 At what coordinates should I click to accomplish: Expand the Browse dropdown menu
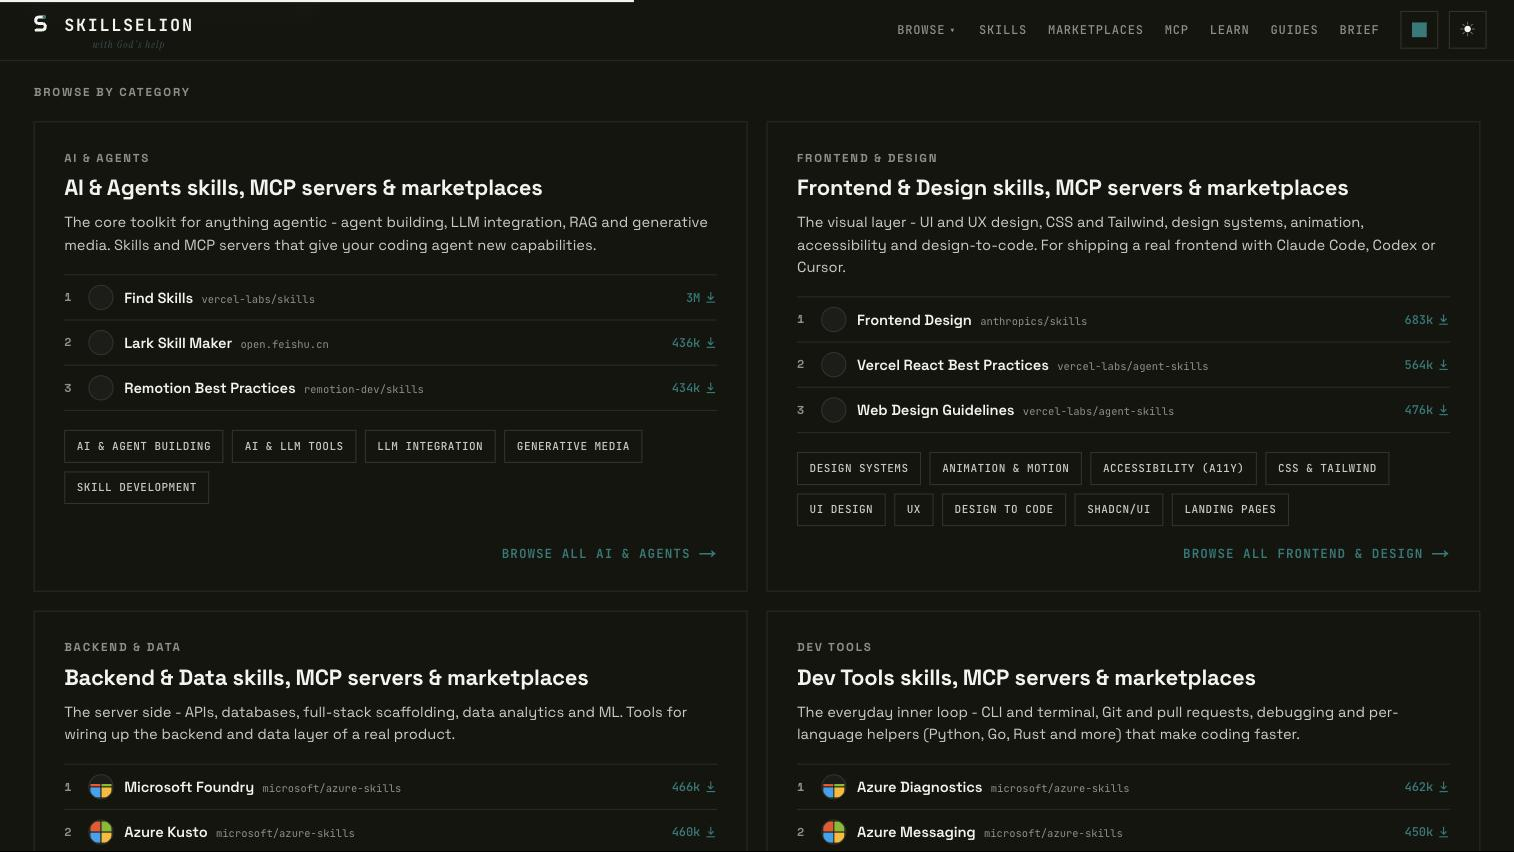click(926, 30)
